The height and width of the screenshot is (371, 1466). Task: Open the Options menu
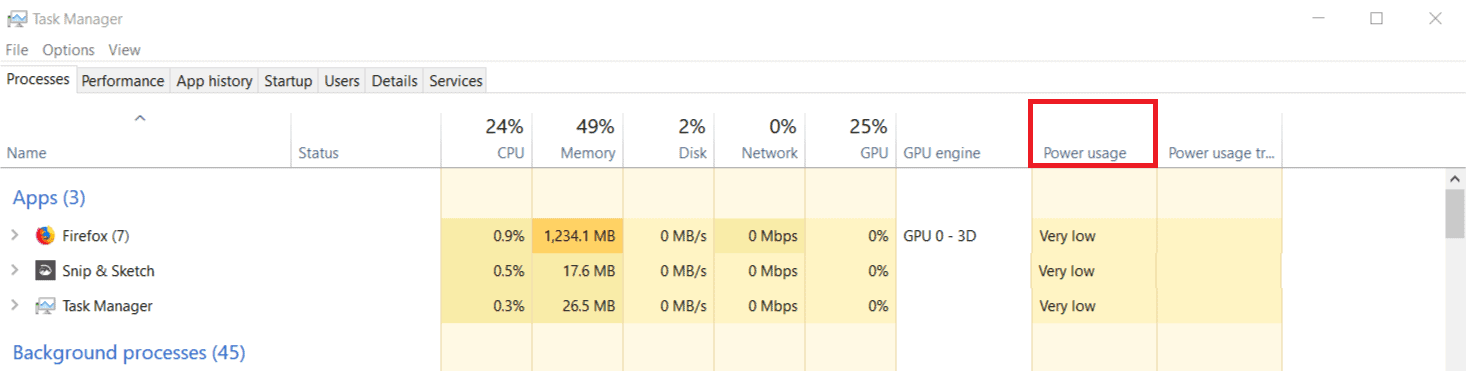[68, 50]
